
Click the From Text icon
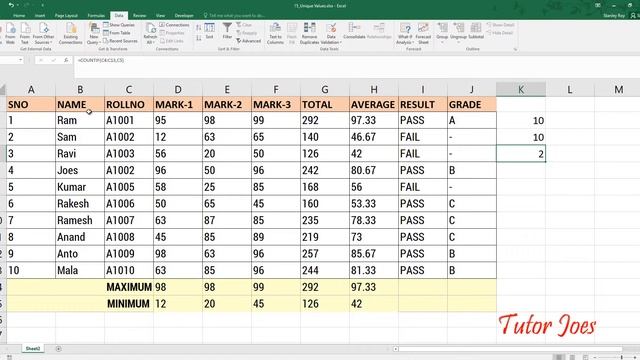tap(25, 33)
